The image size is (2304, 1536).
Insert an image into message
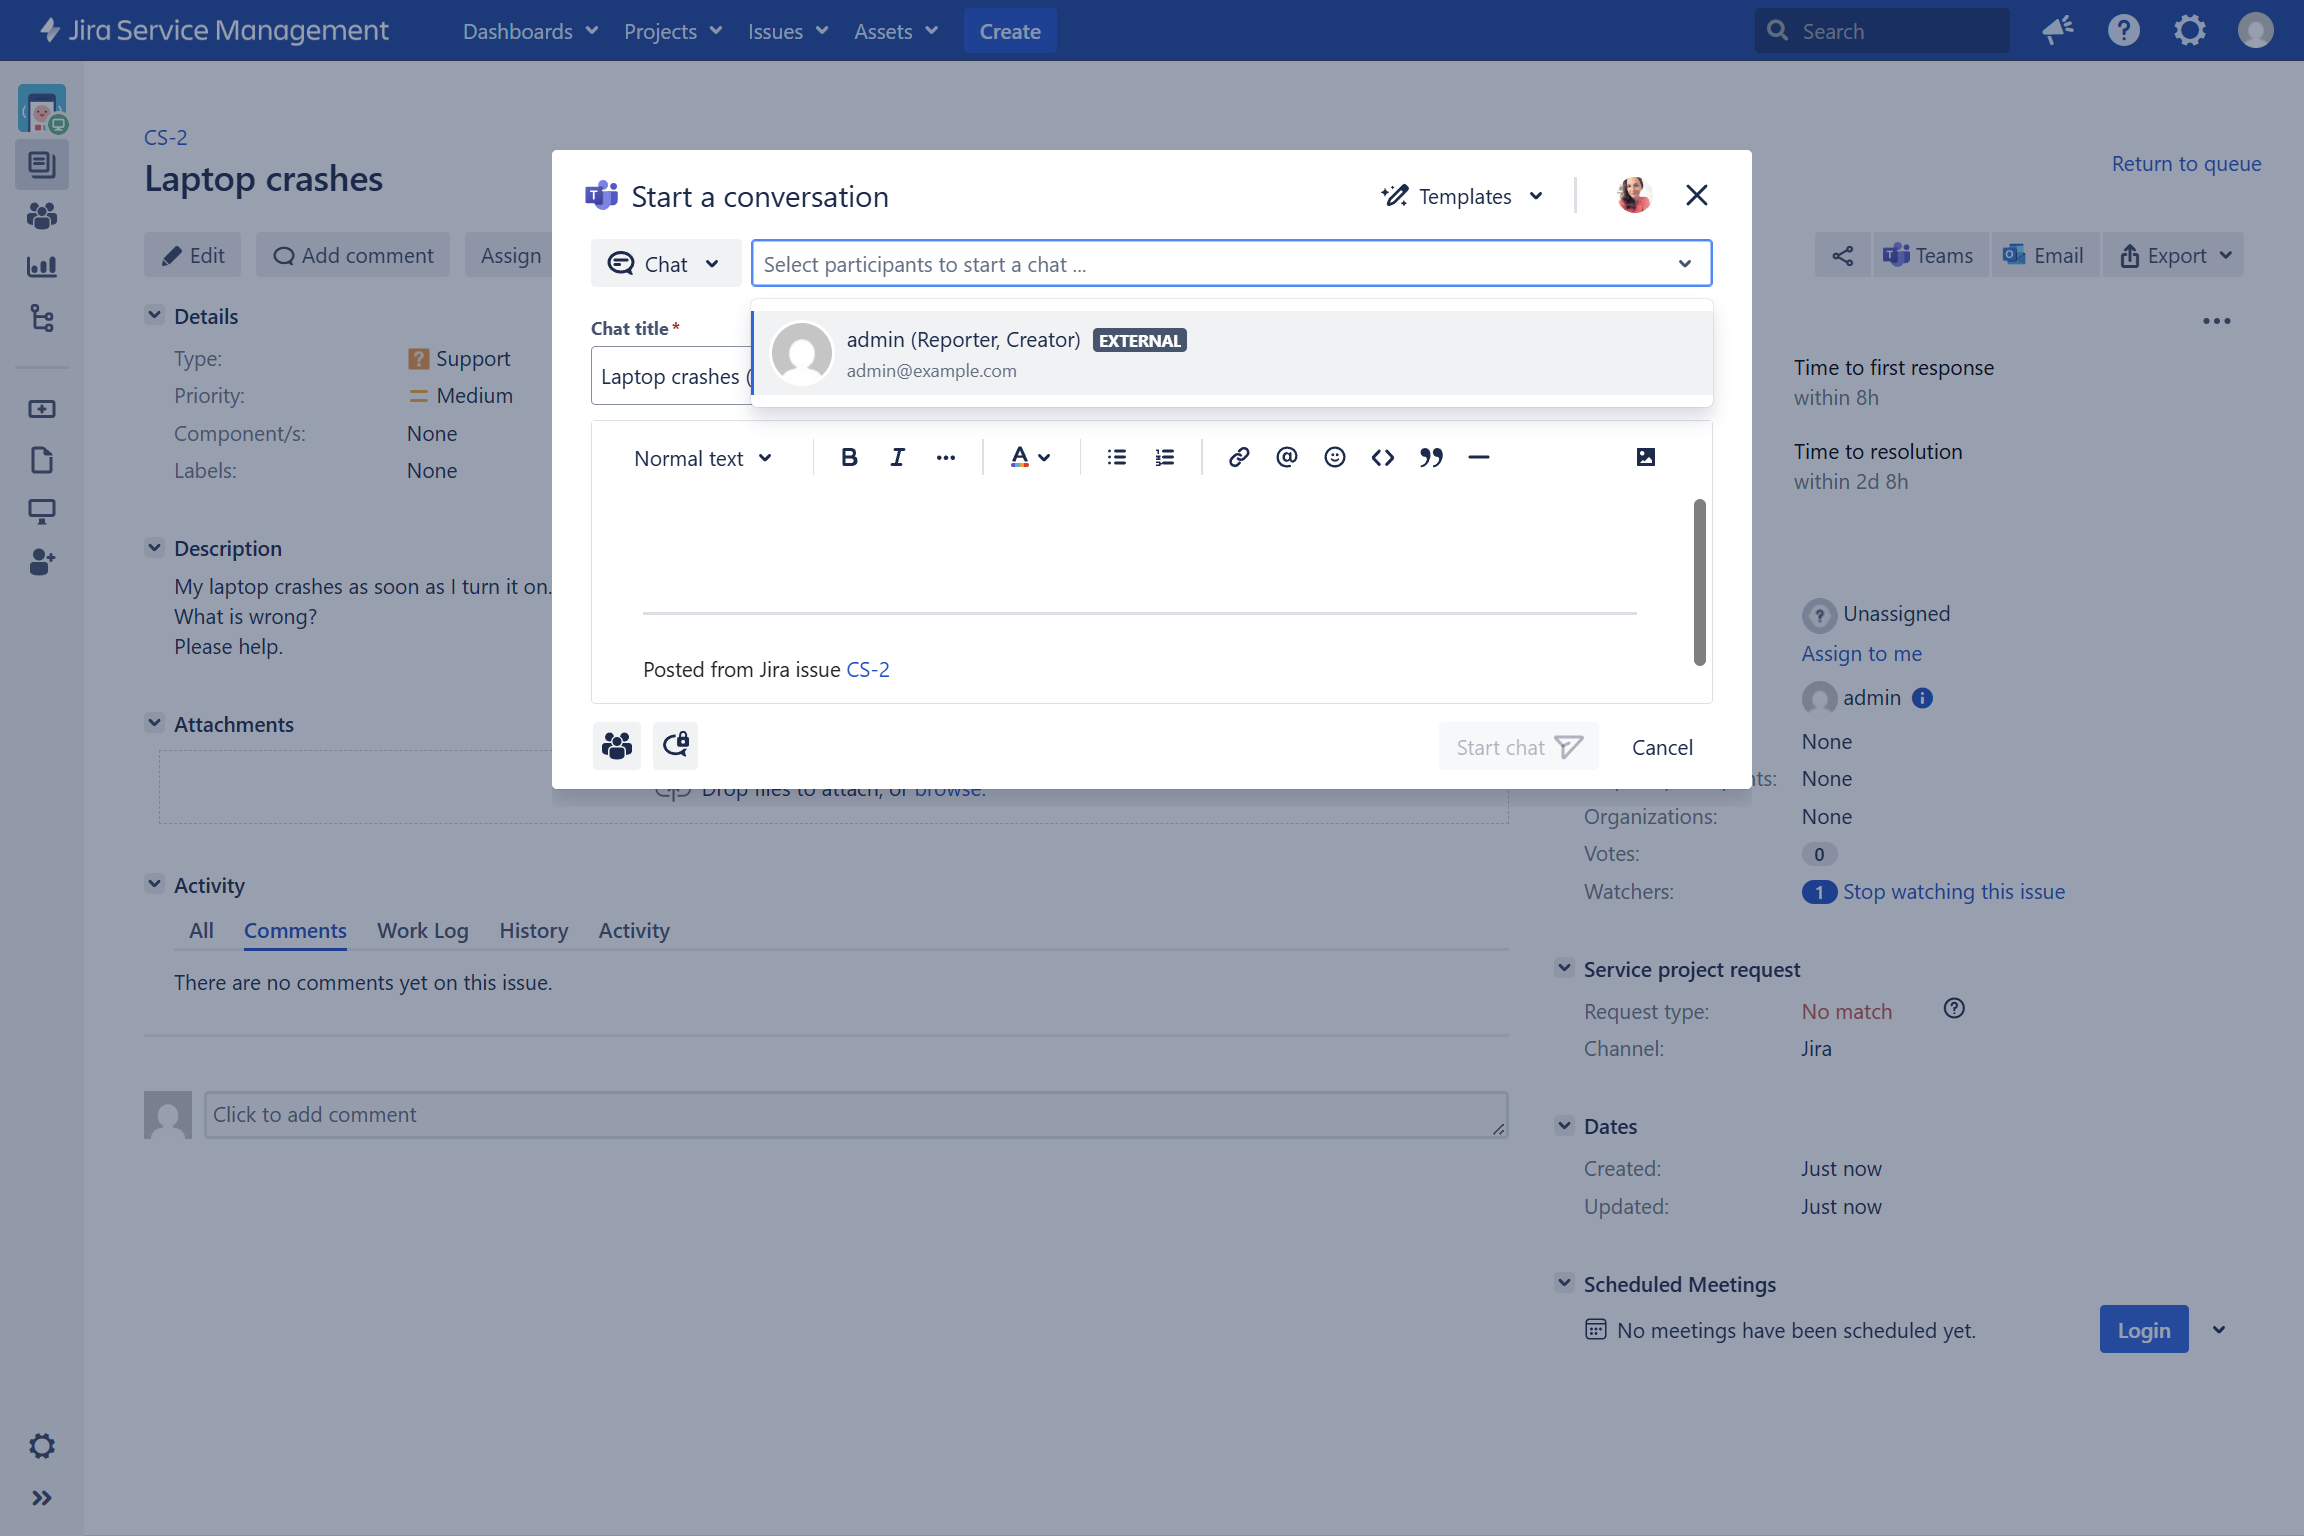(1645, 457)
